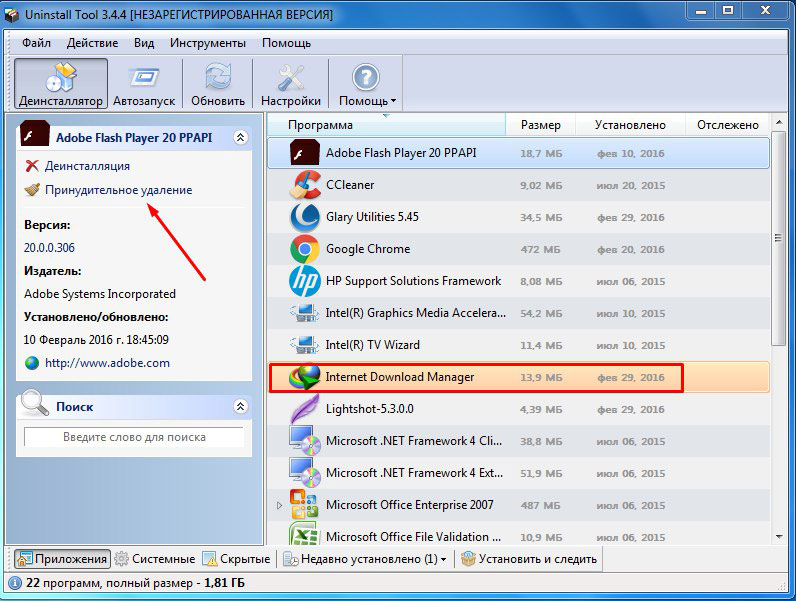Image resolution: width=796 pixels, height=601 pixels.
Task: Click the Установить и следить button
Action: [529, 559]
